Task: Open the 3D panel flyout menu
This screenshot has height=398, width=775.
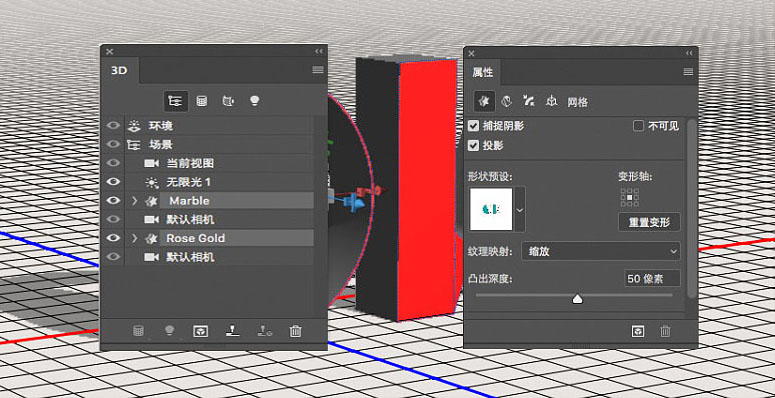Action: (318, 70)
